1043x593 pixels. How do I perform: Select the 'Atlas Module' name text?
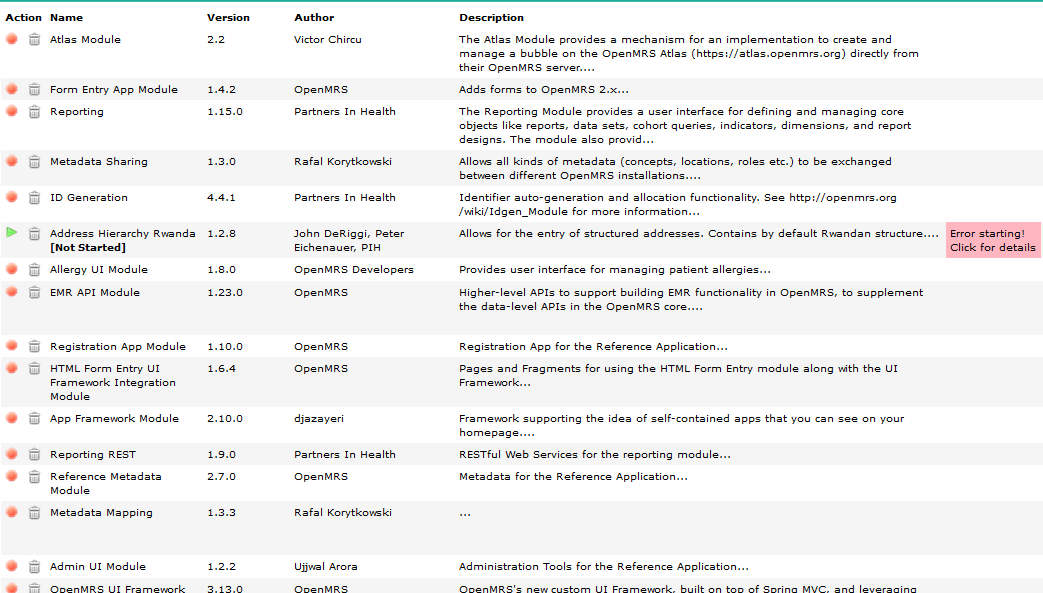pos(85,39)
